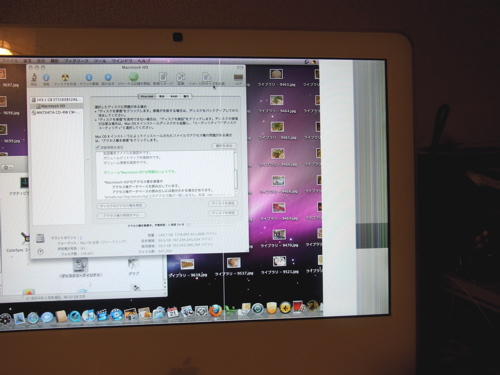Switch to the RAID tab

(174, 96)
